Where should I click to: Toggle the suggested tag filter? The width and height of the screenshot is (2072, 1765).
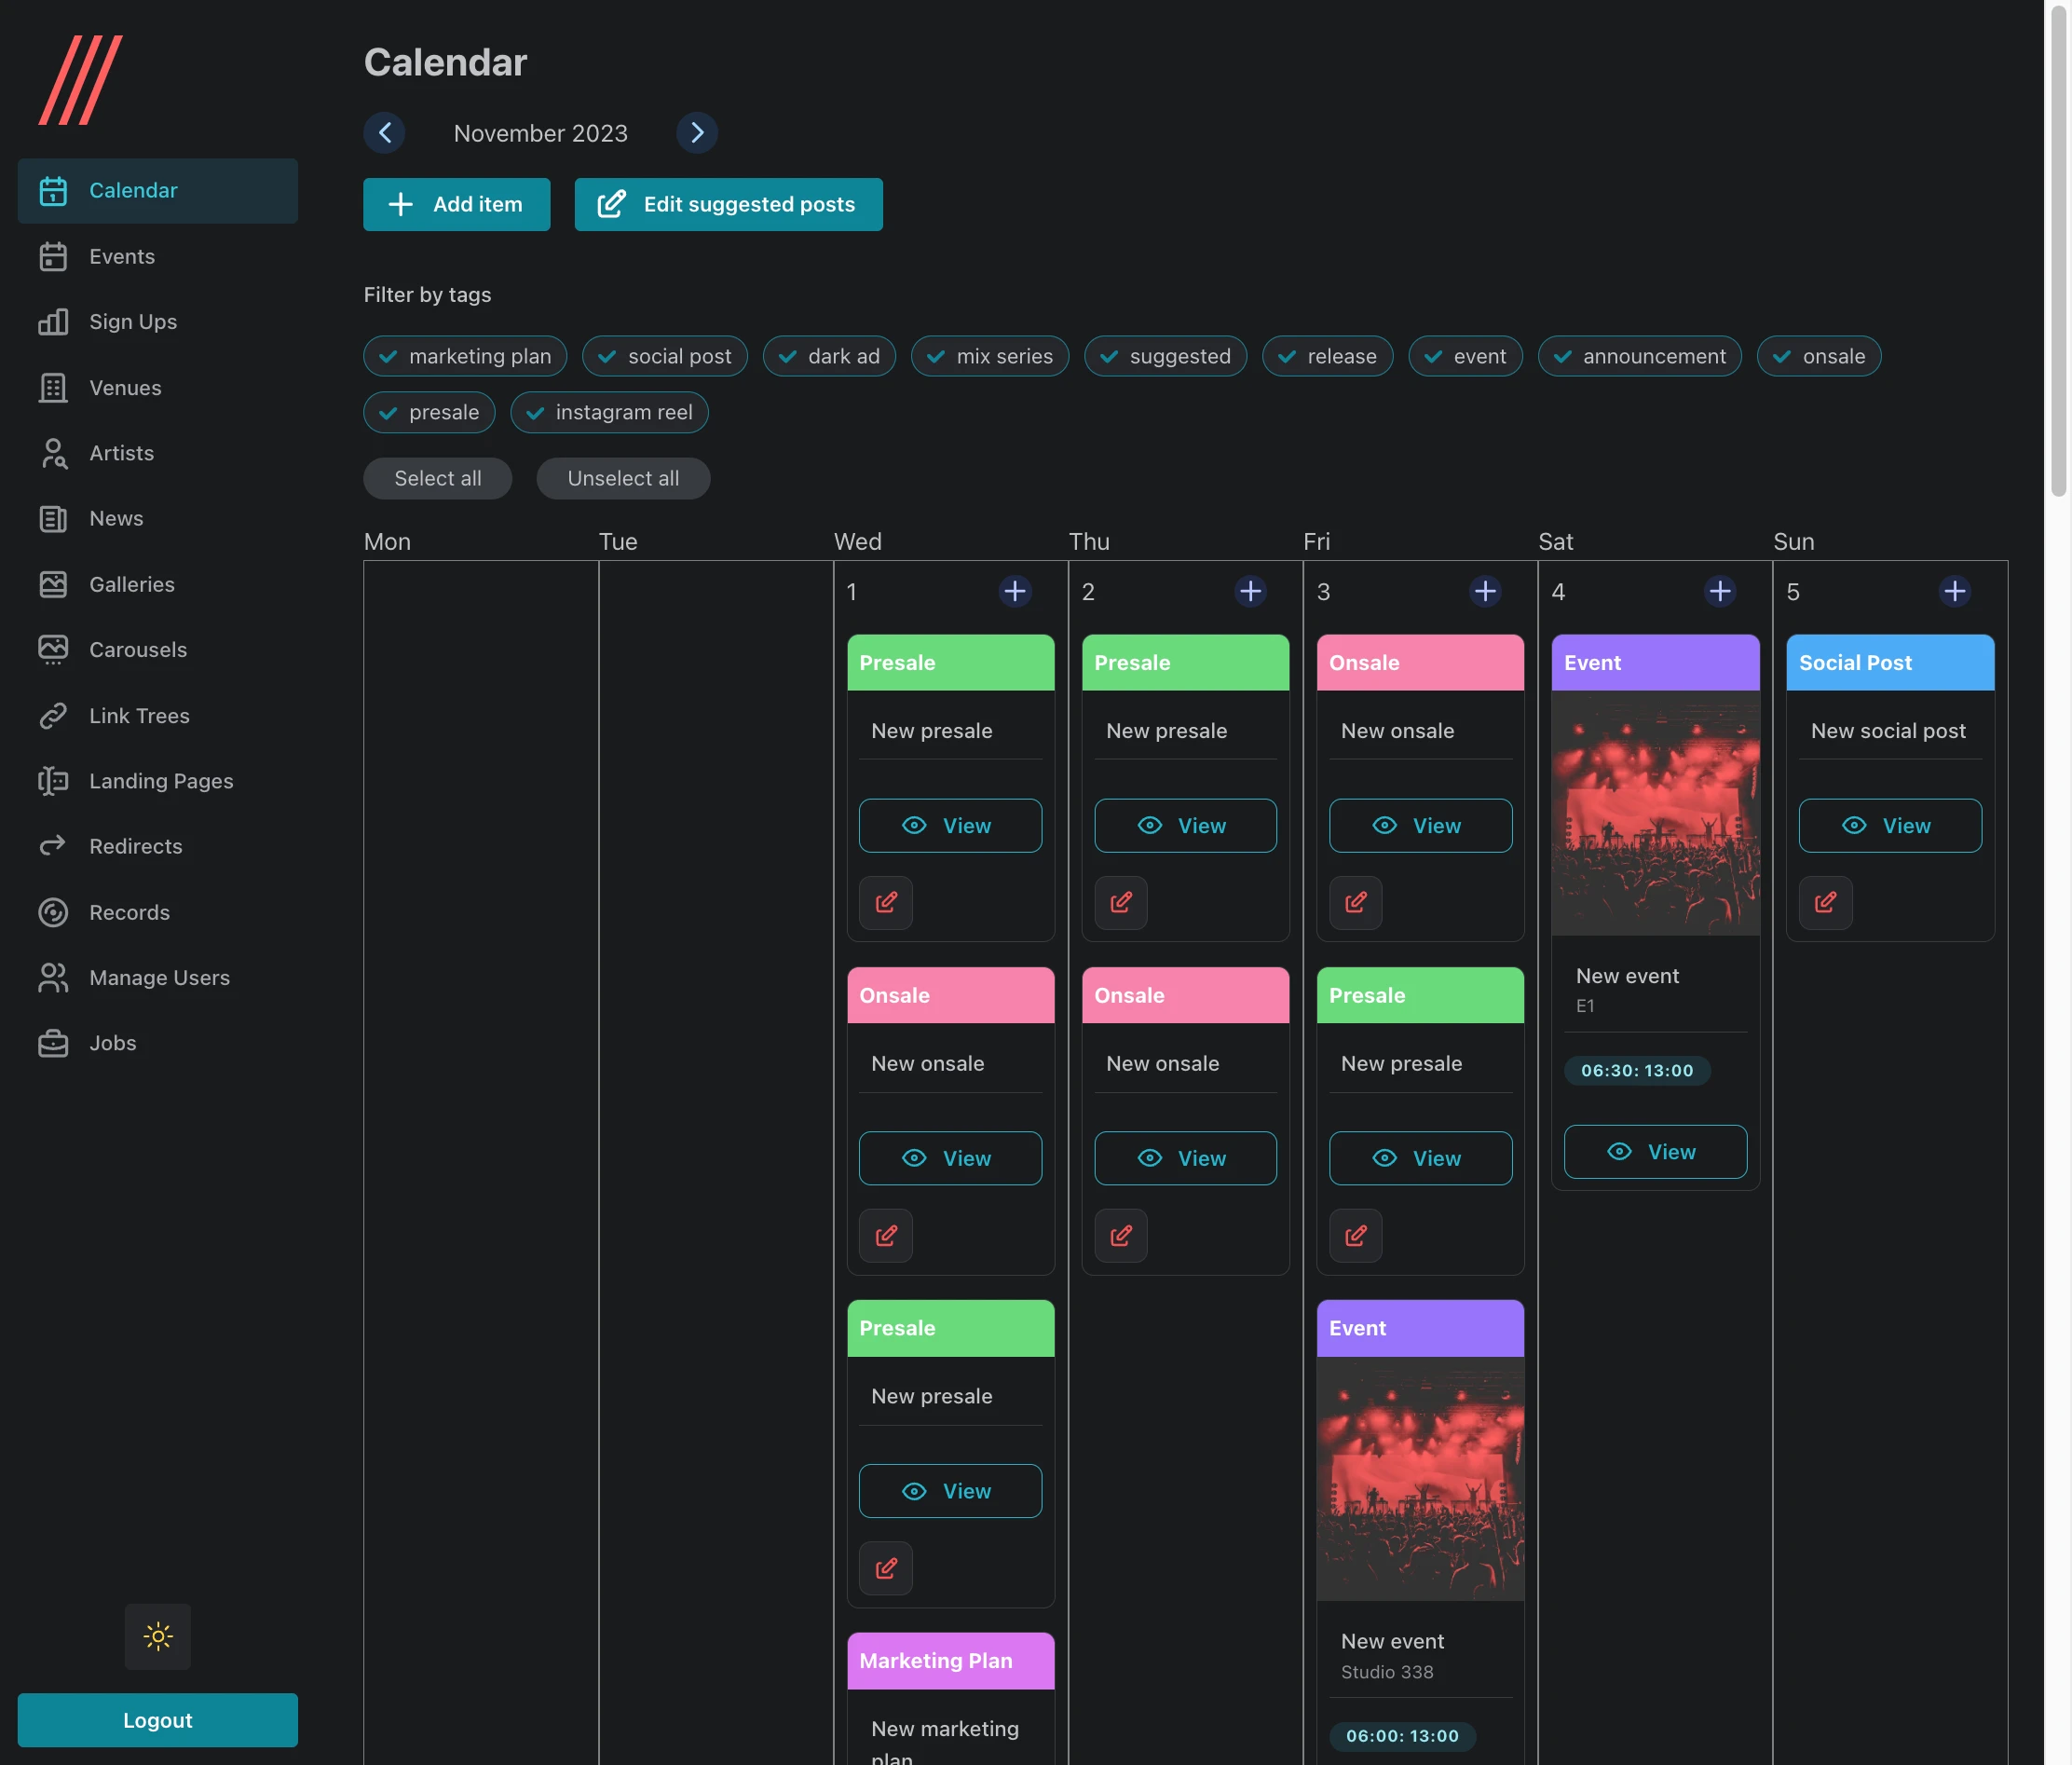point(1166,356)
